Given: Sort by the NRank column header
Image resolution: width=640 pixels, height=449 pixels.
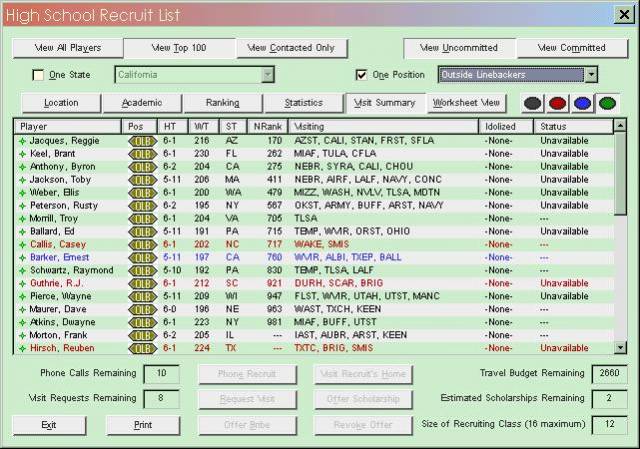Looking at the screenshot, I should [267, 127].
